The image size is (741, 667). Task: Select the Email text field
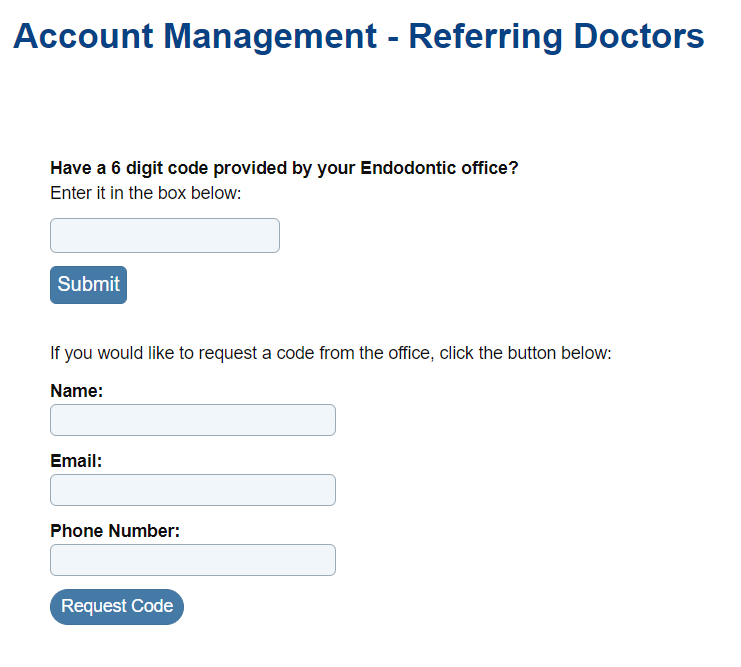193,490
